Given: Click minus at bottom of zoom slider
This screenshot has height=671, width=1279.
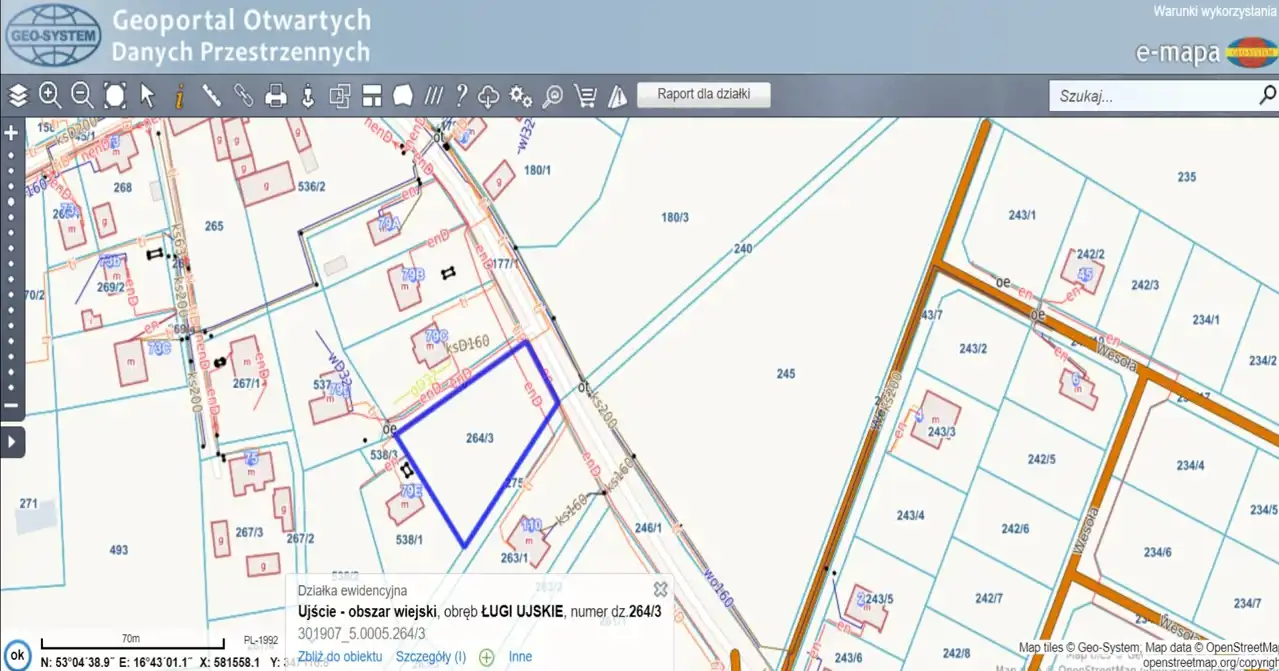Looking at the screenshot, I should coord(12,406).
